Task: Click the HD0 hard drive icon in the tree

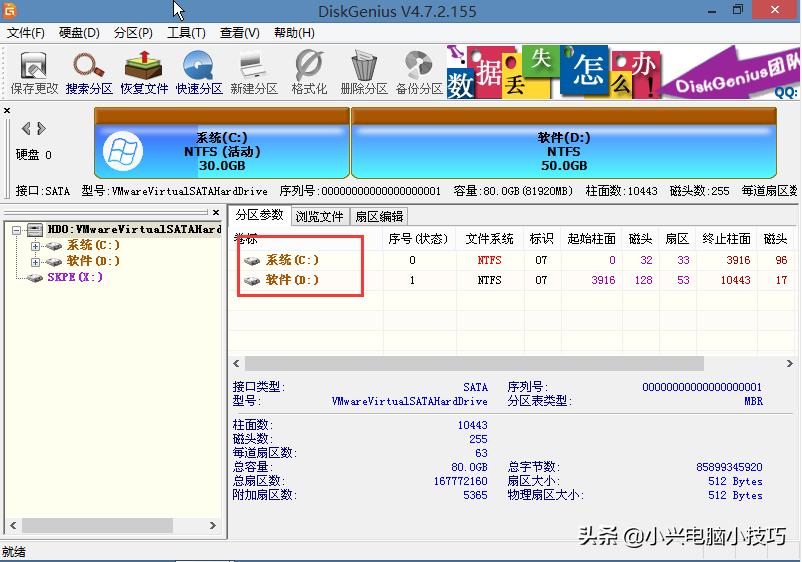Action: click(x=35, y=230)
